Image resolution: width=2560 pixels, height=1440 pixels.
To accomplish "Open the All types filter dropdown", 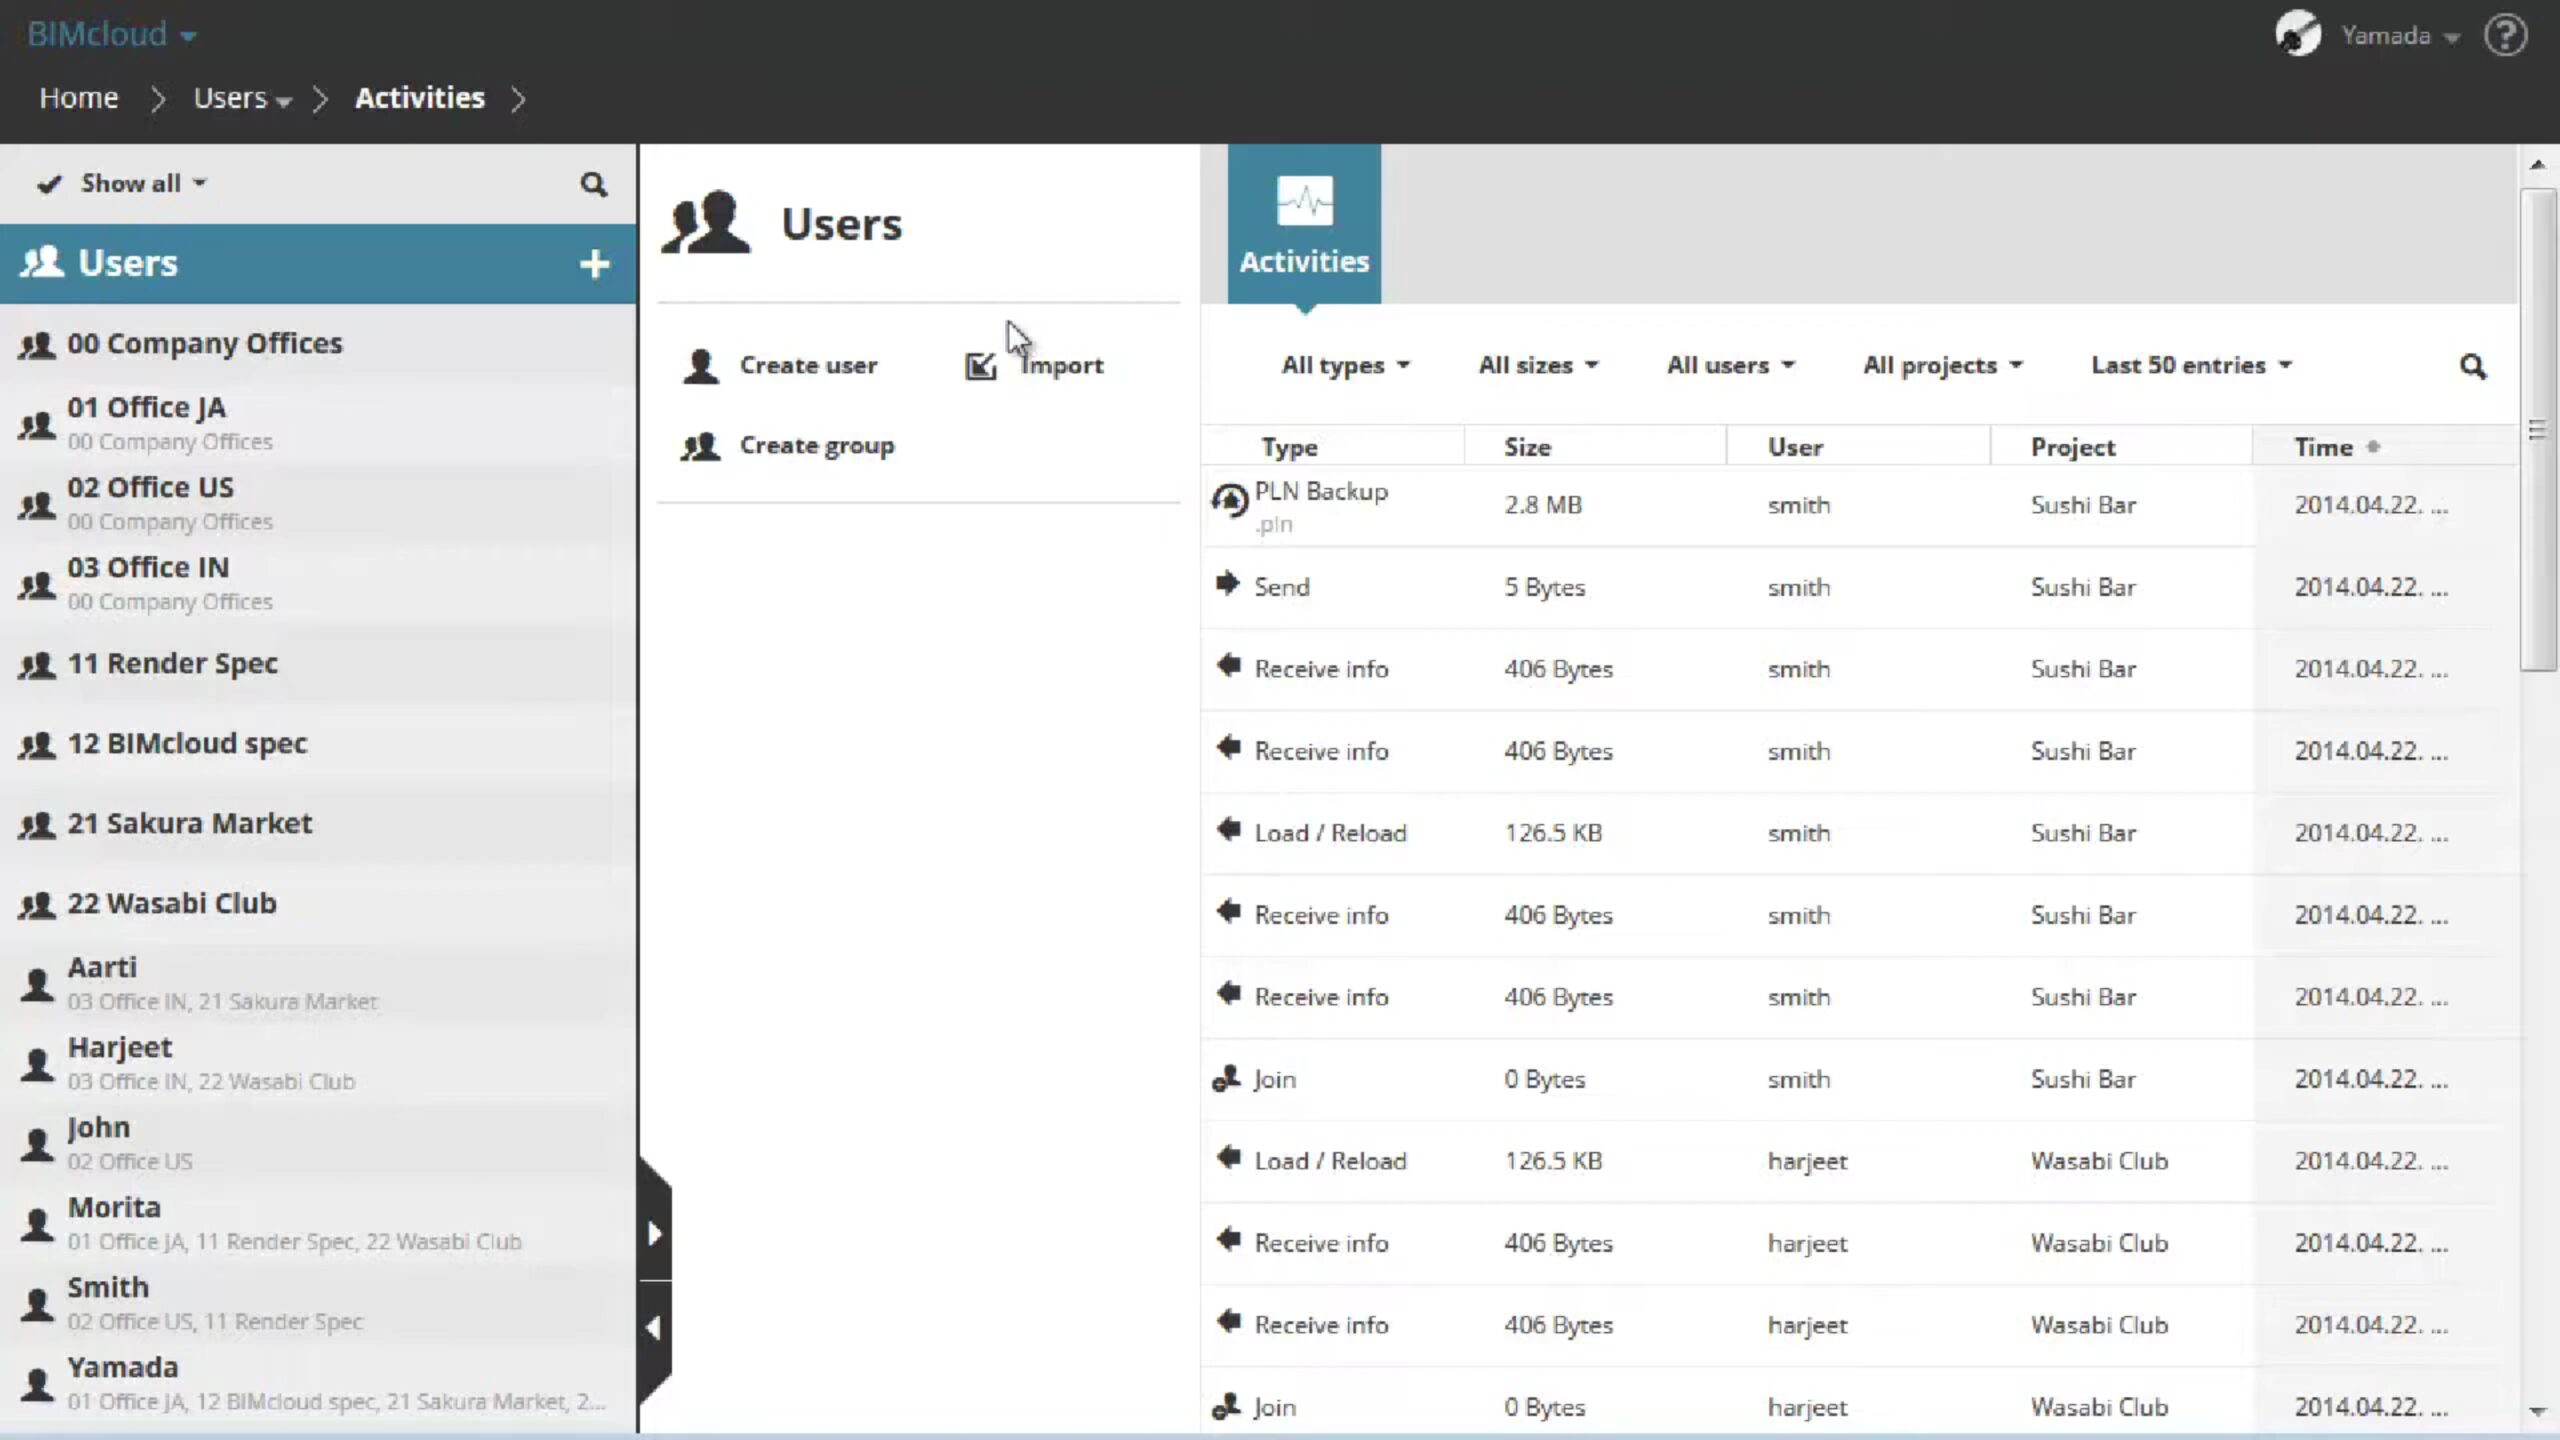I will coord(1345,366).
